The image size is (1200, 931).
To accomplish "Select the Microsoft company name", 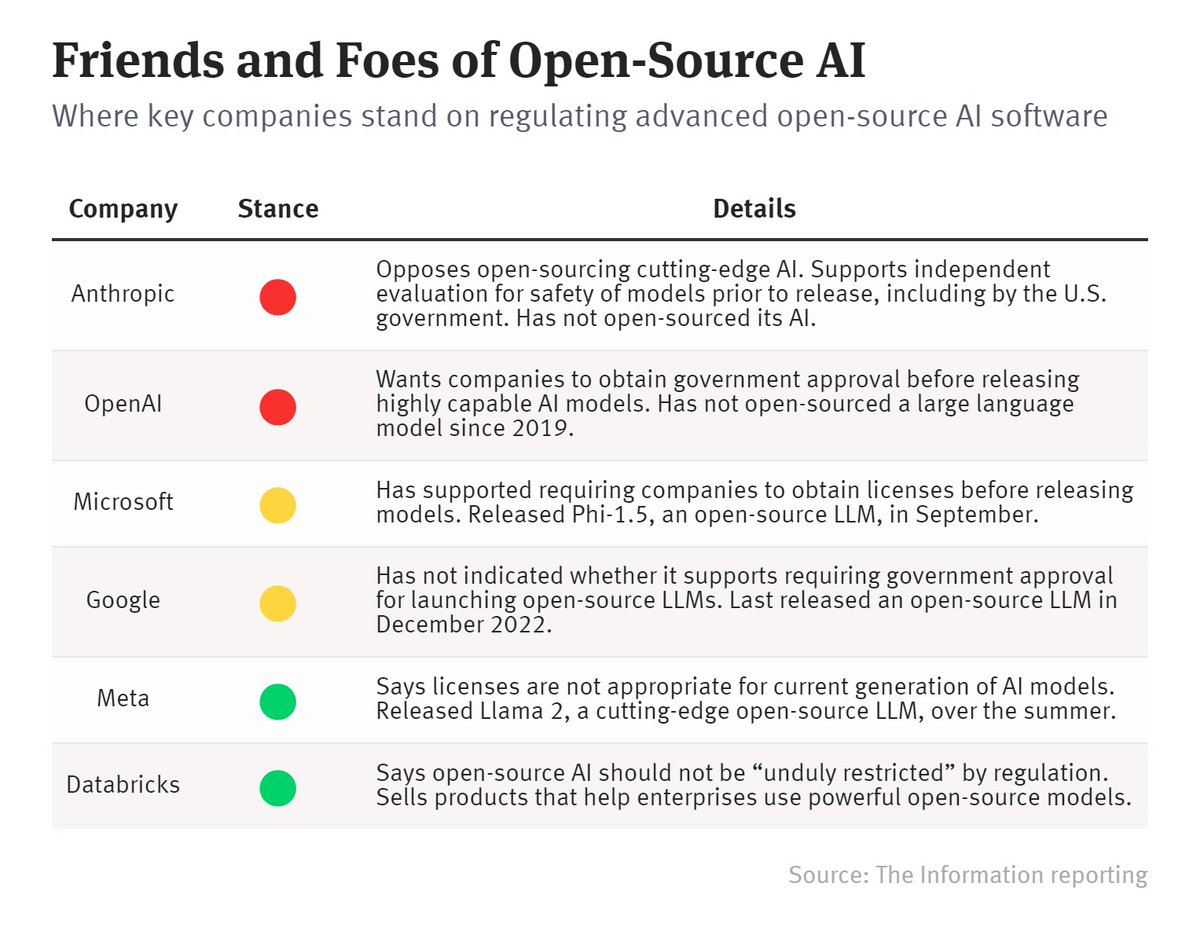I will (x=123, y=502).
